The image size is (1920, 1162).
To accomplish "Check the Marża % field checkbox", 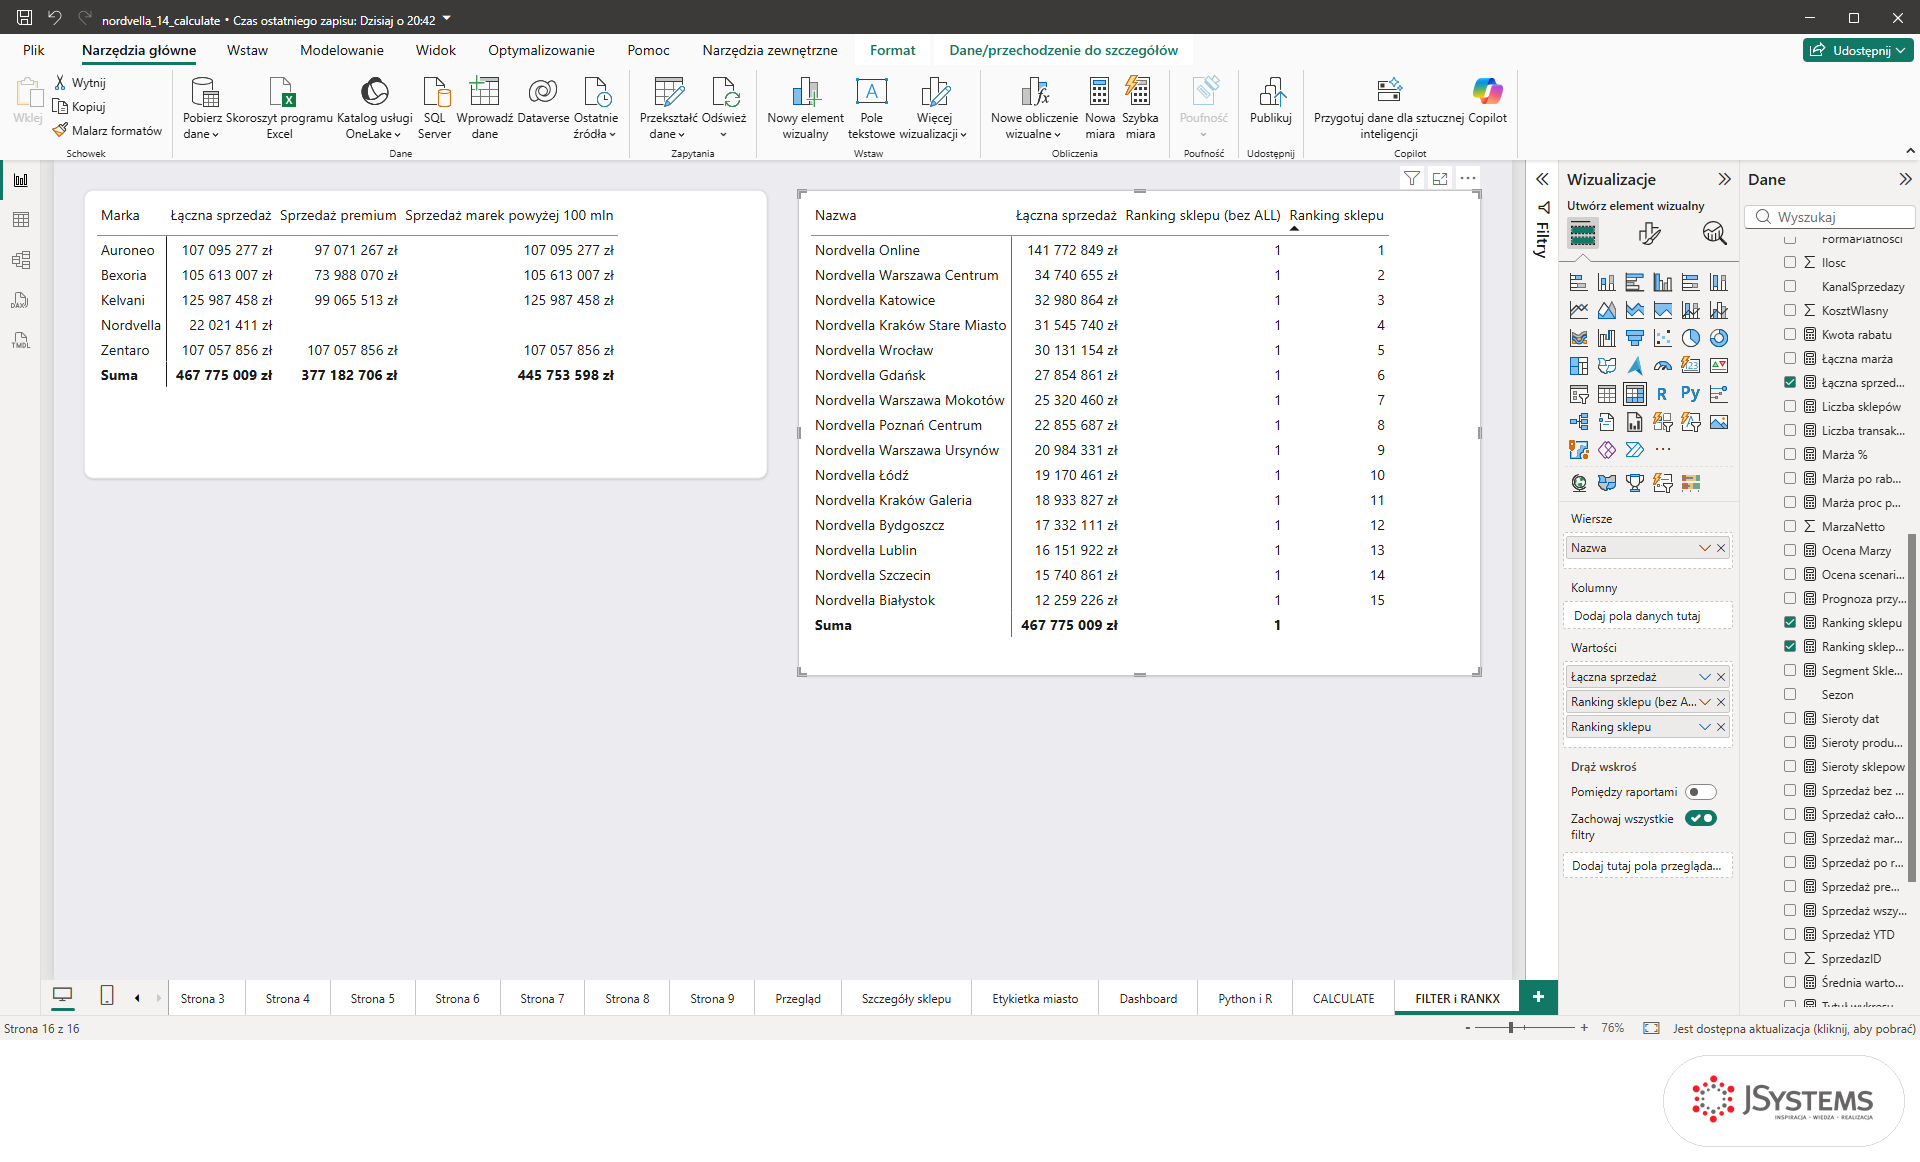I will (x=1790, y=455).
